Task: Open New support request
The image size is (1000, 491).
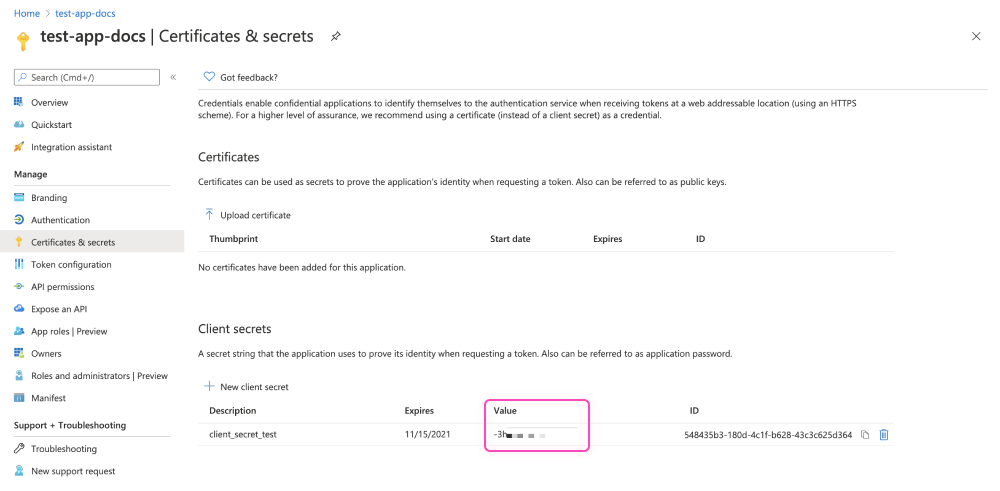Action: (x=73, y=471)
